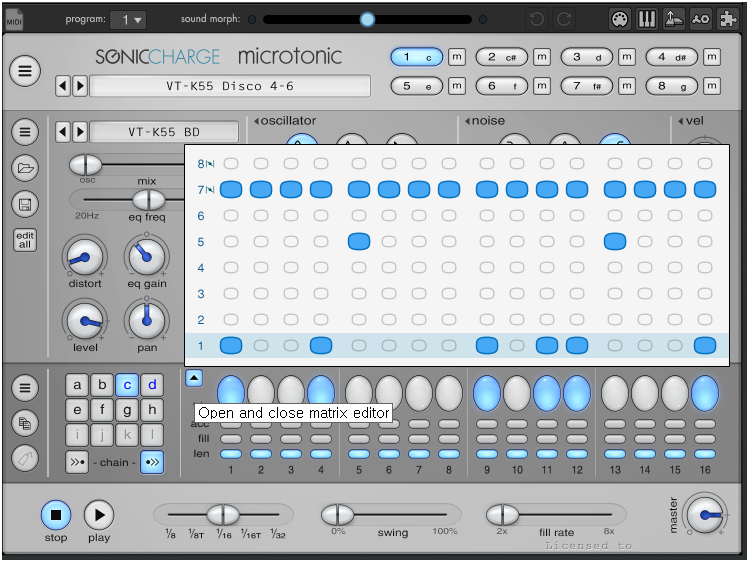Open the main hamburger menu
Viewport: 749px width, 562px height.
25,71
